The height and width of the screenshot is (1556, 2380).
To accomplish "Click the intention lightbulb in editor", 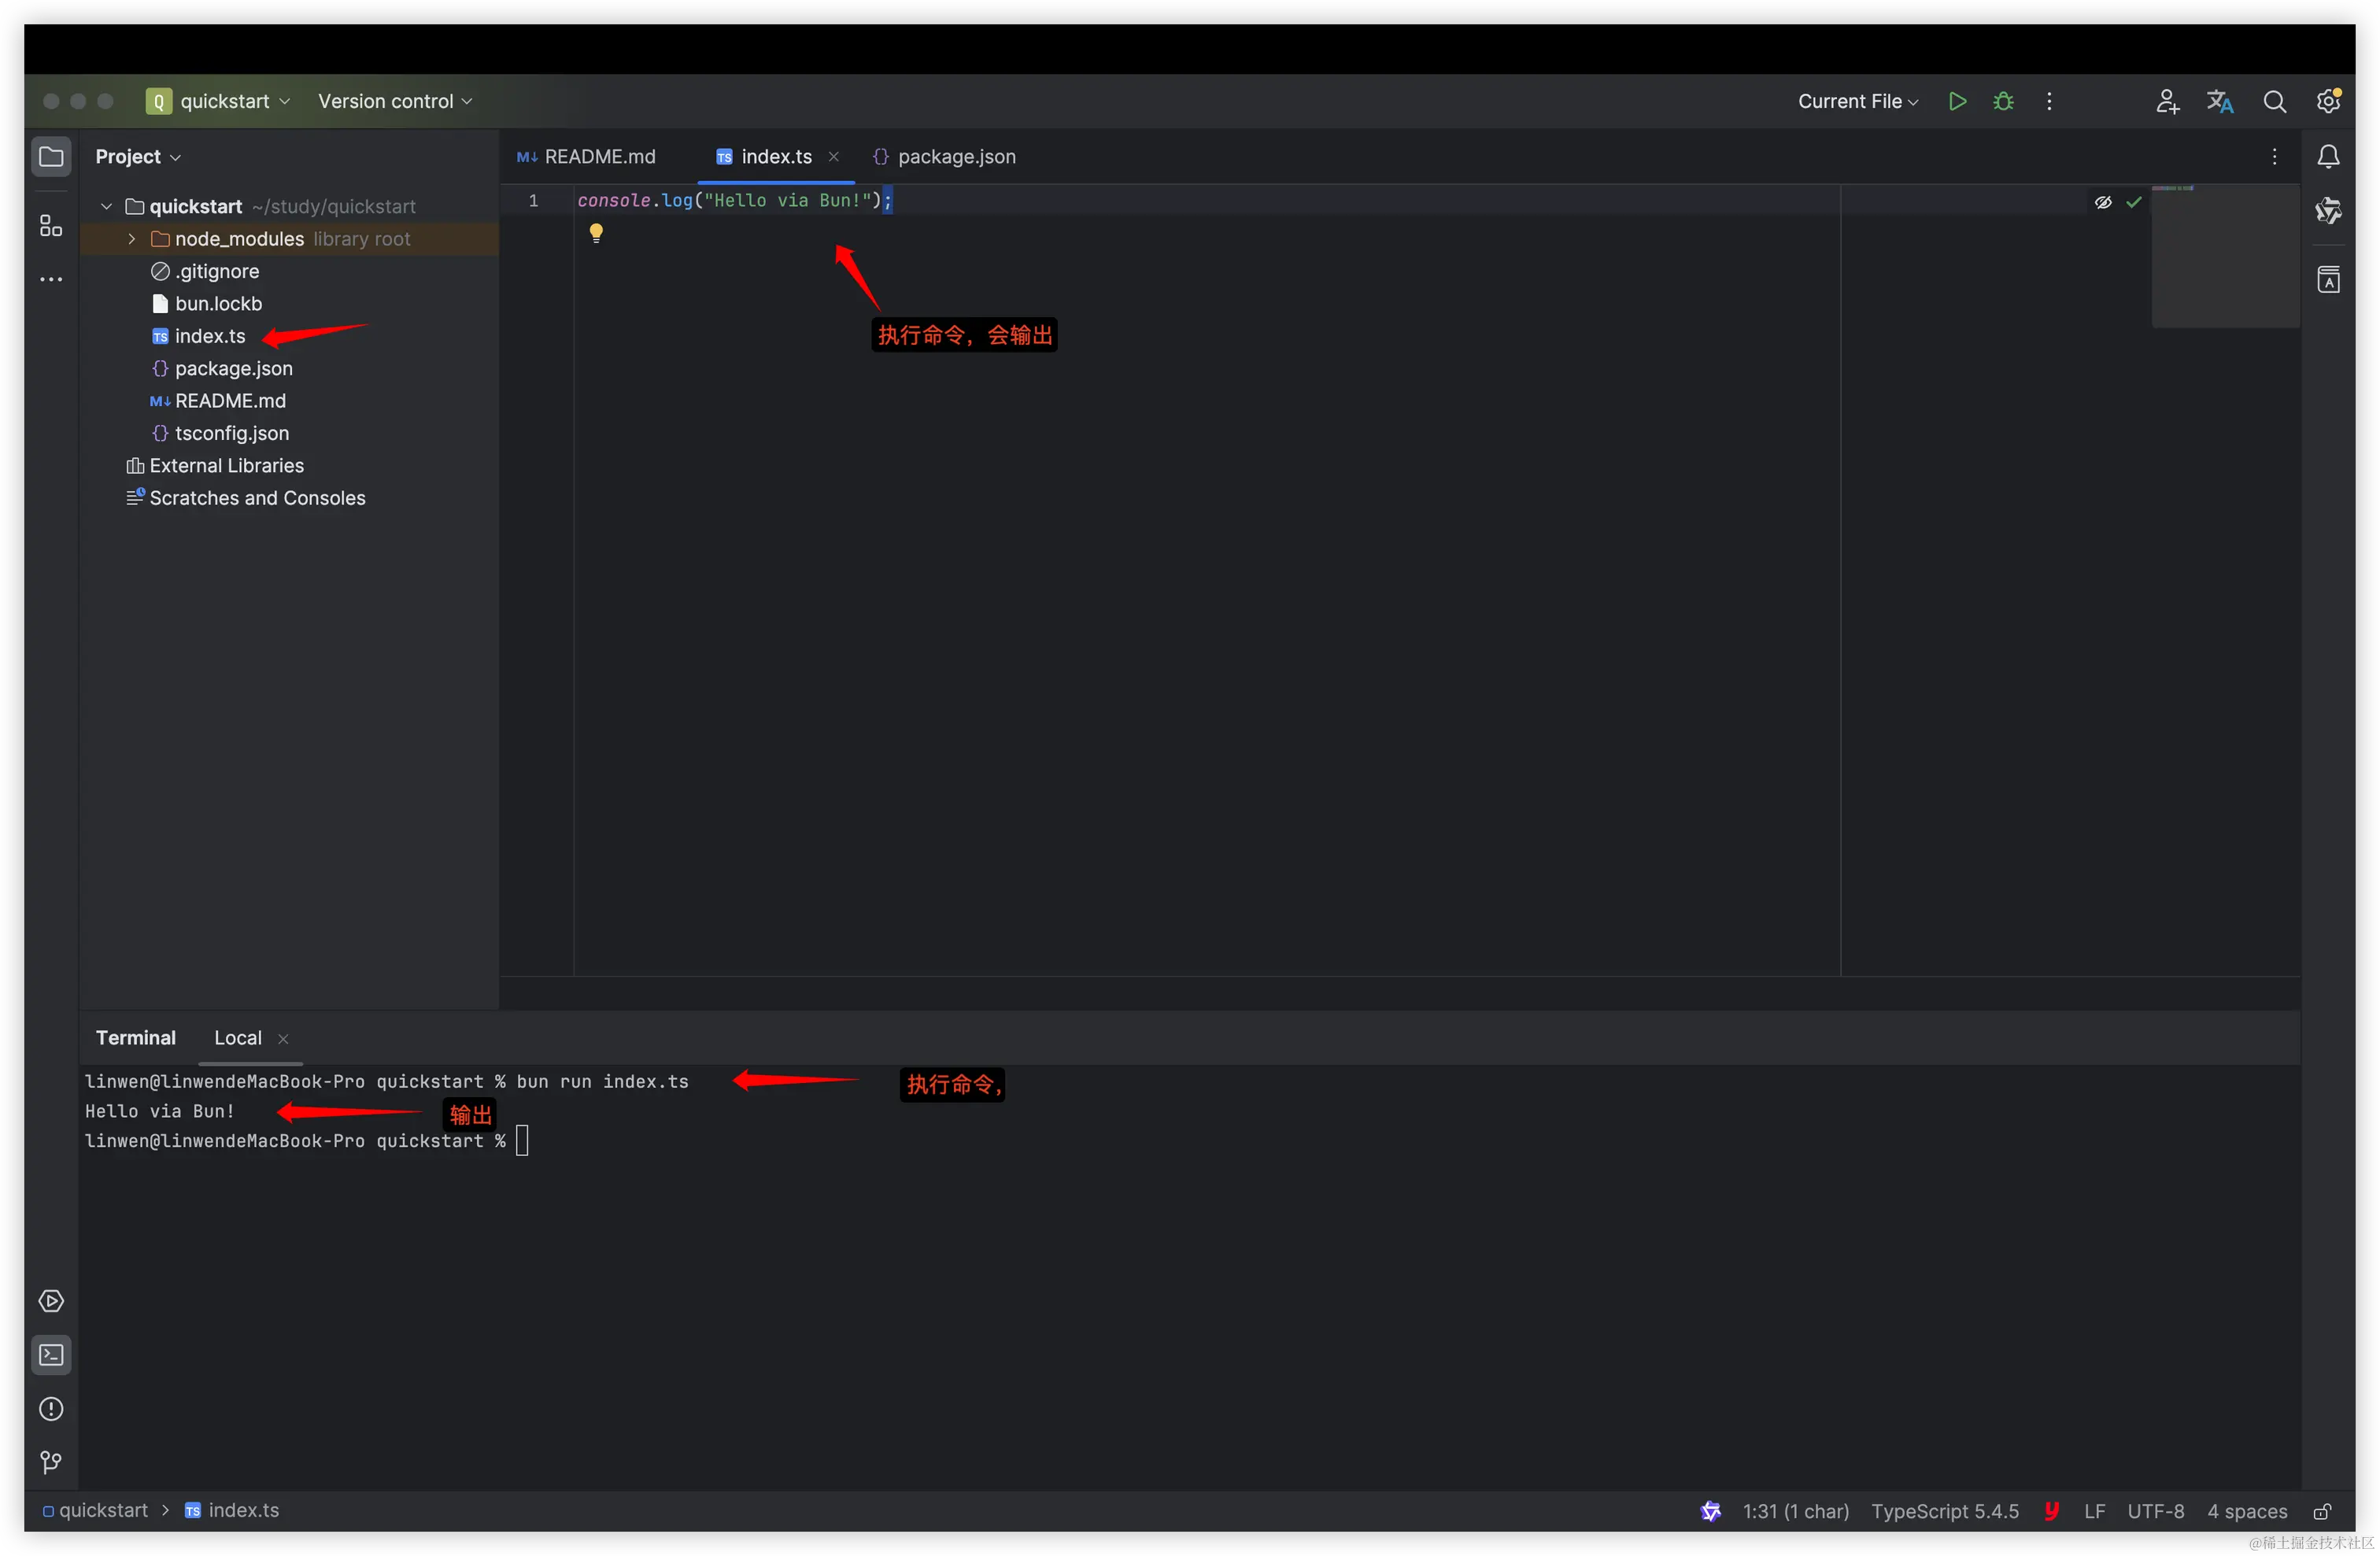I will pyautogui.click(x=596, y=233).
